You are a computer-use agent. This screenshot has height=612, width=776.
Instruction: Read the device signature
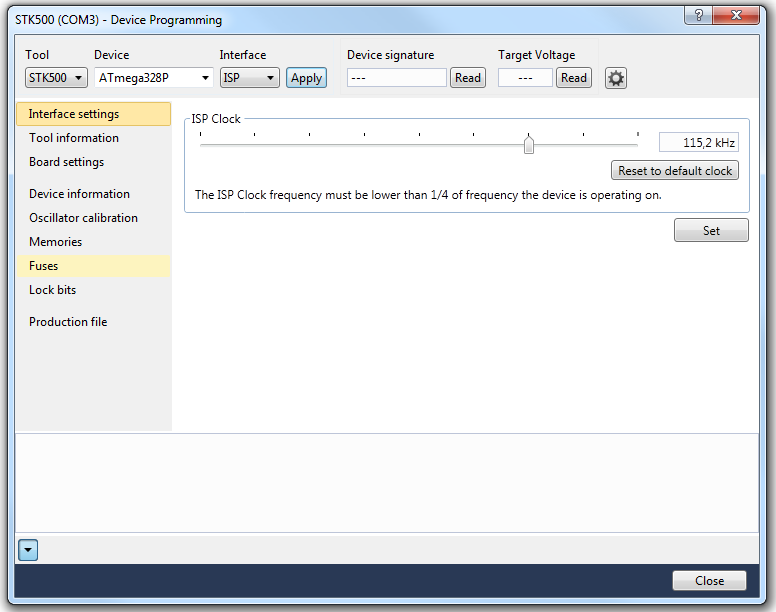[467, 78]
